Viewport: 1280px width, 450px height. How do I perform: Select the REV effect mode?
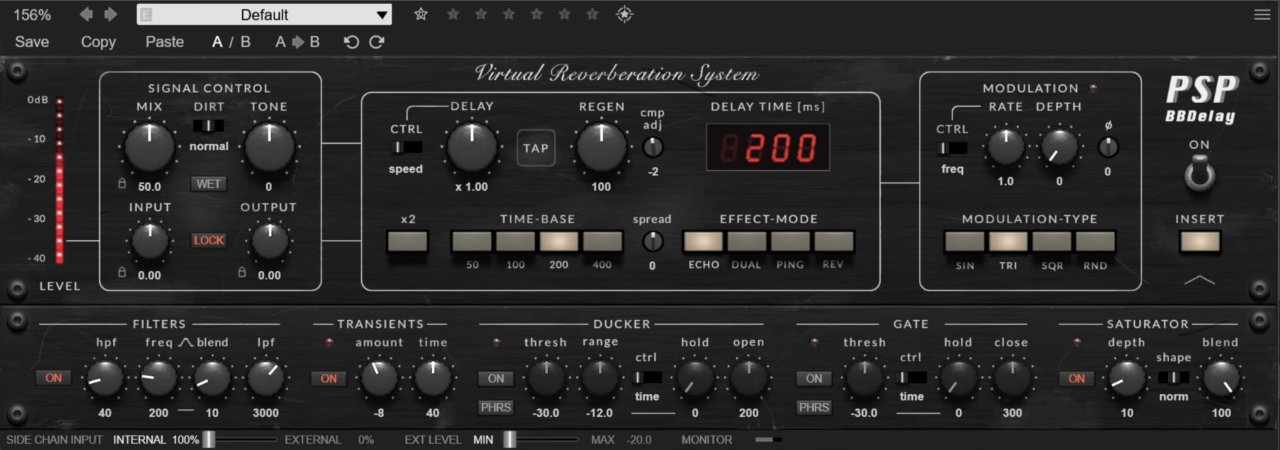coord(834,241)
